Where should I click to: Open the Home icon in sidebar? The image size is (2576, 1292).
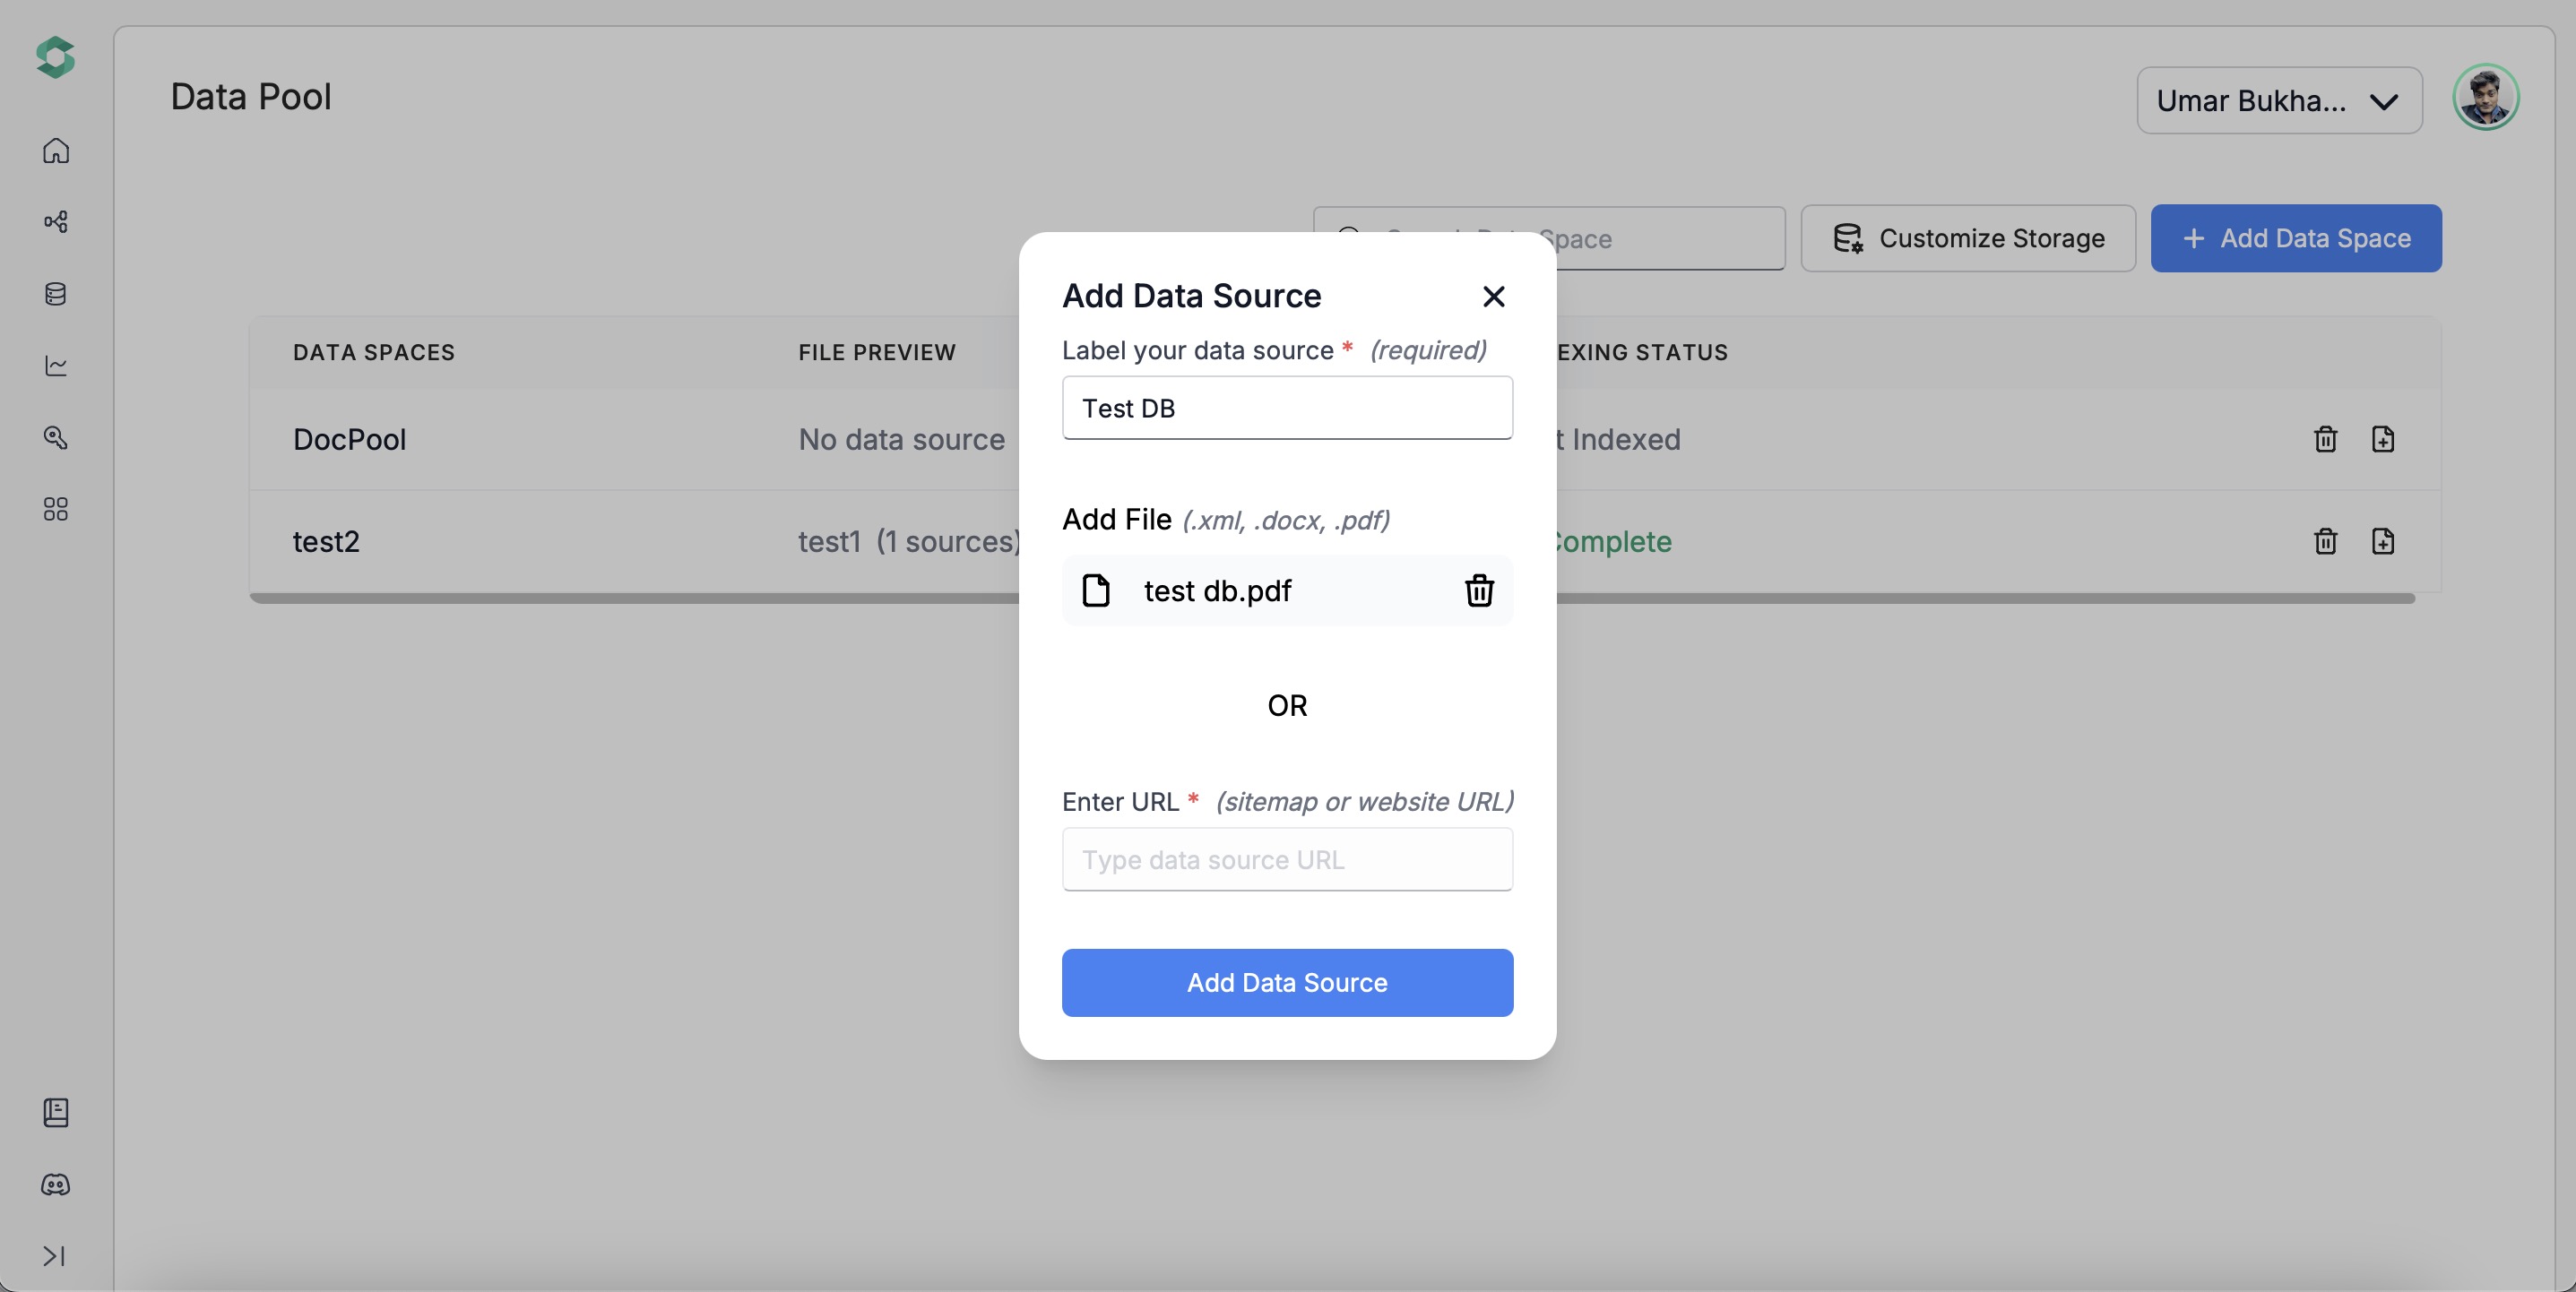point(56,150)
